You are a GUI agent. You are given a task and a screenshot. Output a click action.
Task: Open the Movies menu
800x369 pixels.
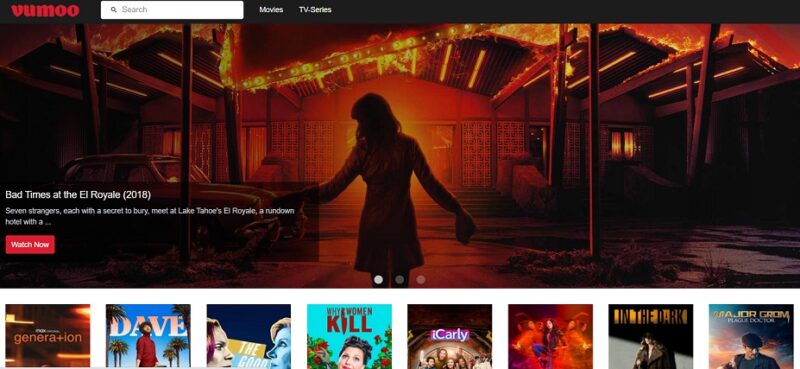(271, 10)
